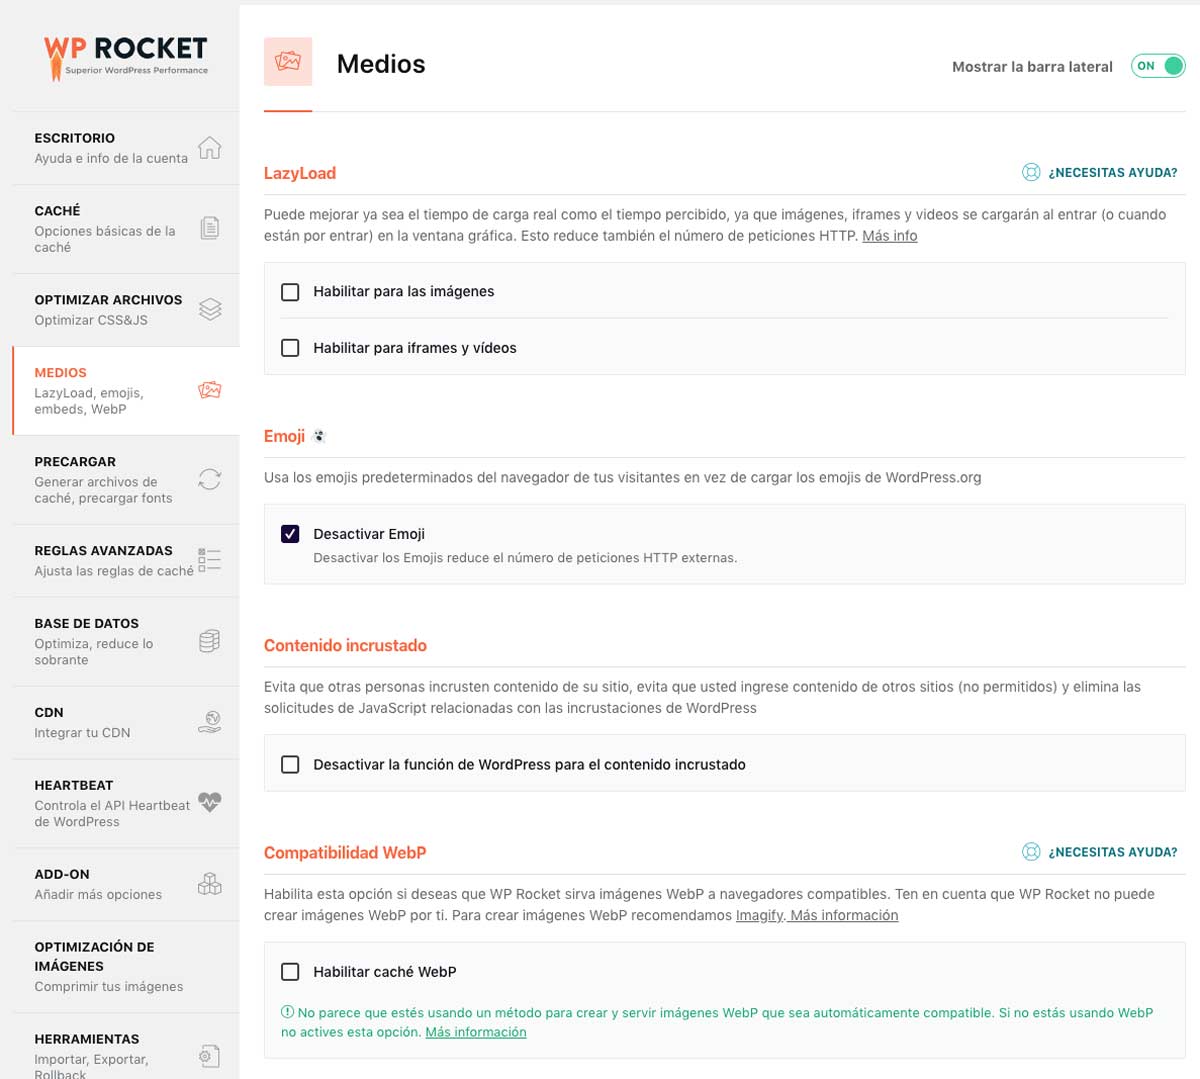Click the help lifebuoy icon beside LazyLoad
The height and width of the screenshot is (1079, 1200).
[1031, 172]
